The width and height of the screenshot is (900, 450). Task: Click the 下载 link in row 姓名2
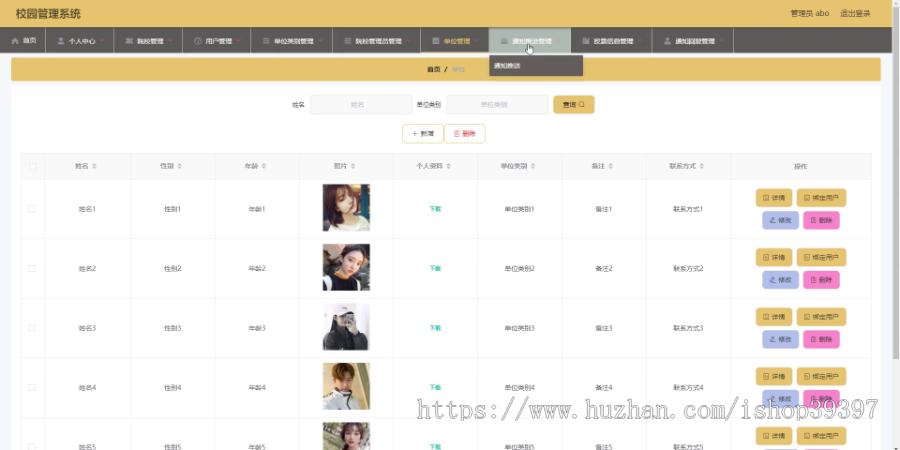pyautogui.click(x=435, y=269)
